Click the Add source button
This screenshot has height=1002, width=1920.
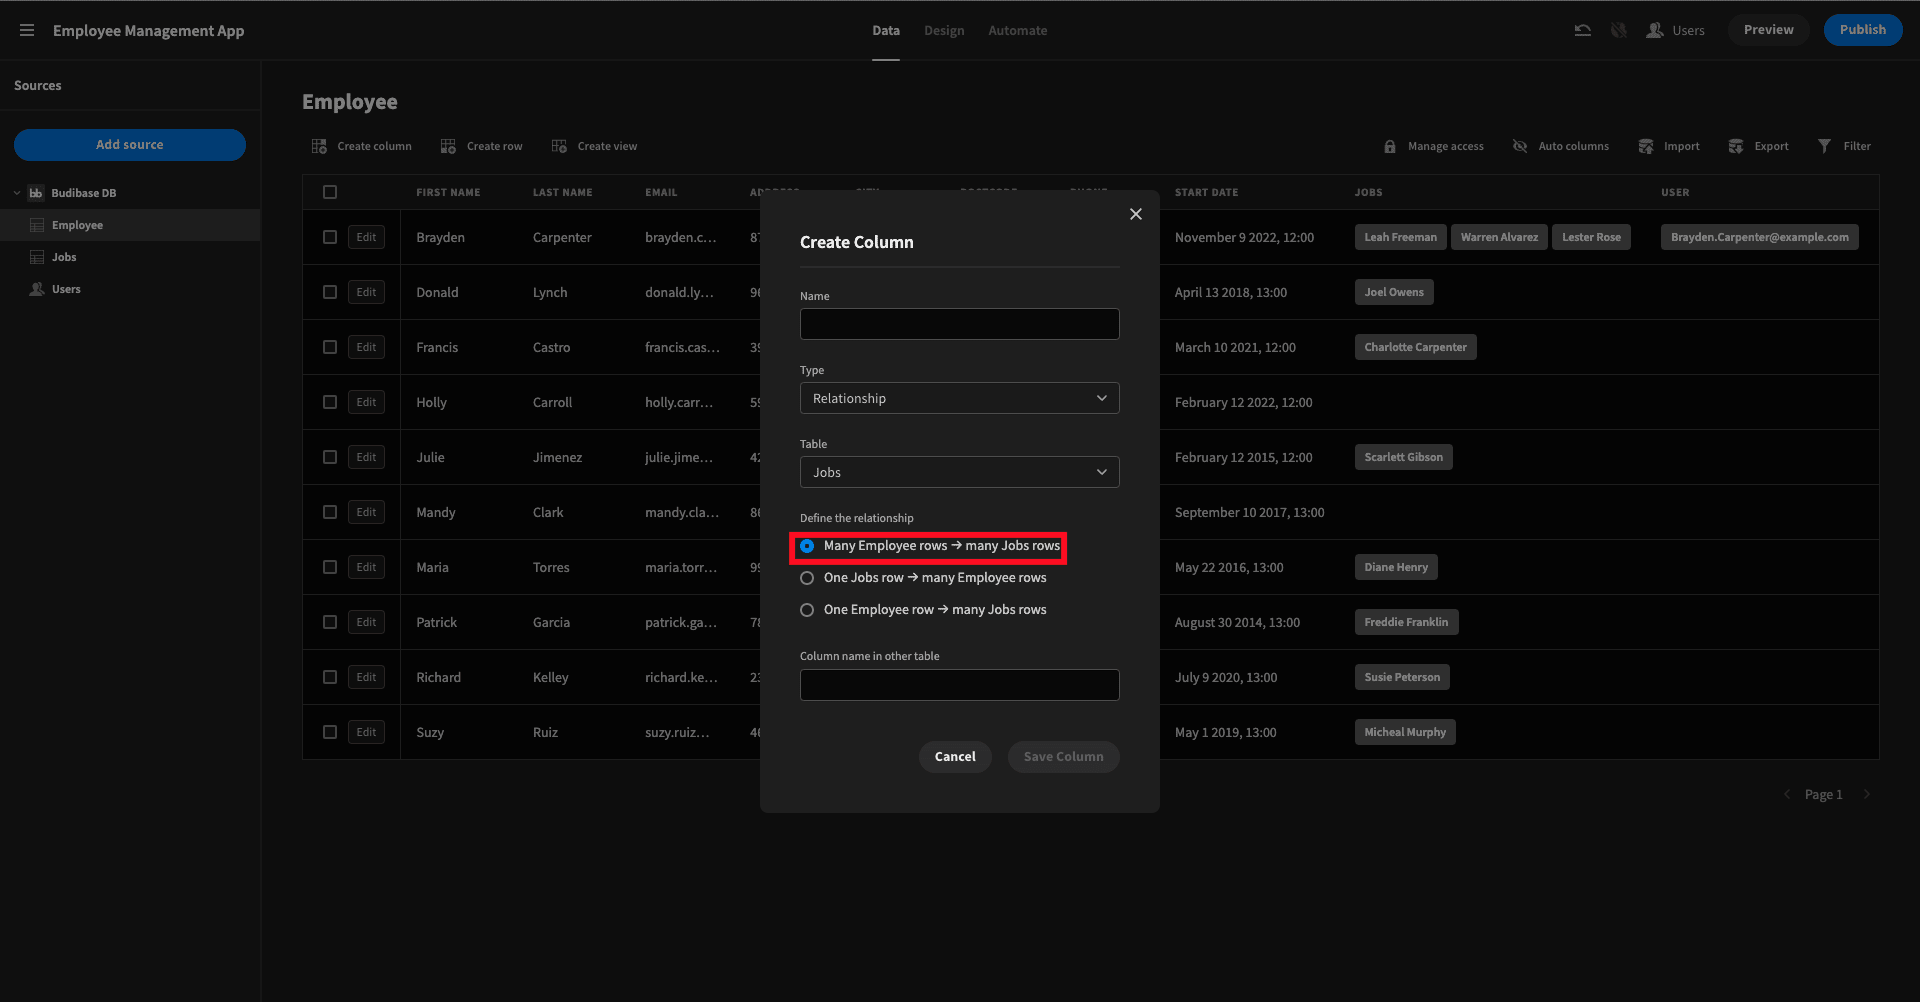coord(130,145)
